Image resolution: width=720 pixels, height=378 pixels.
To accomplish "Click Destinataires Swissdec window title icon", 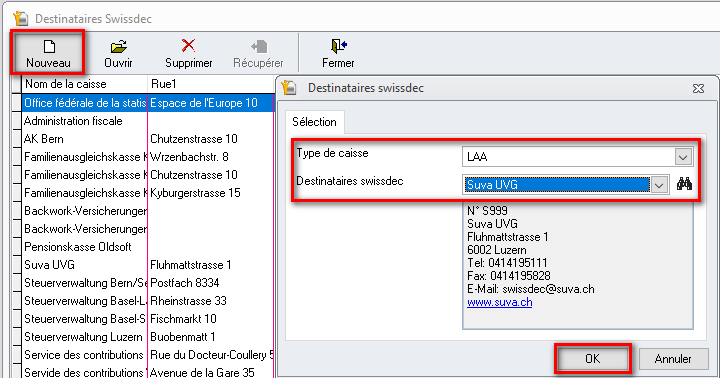I will pyautogui.click(x=20, y=18).
